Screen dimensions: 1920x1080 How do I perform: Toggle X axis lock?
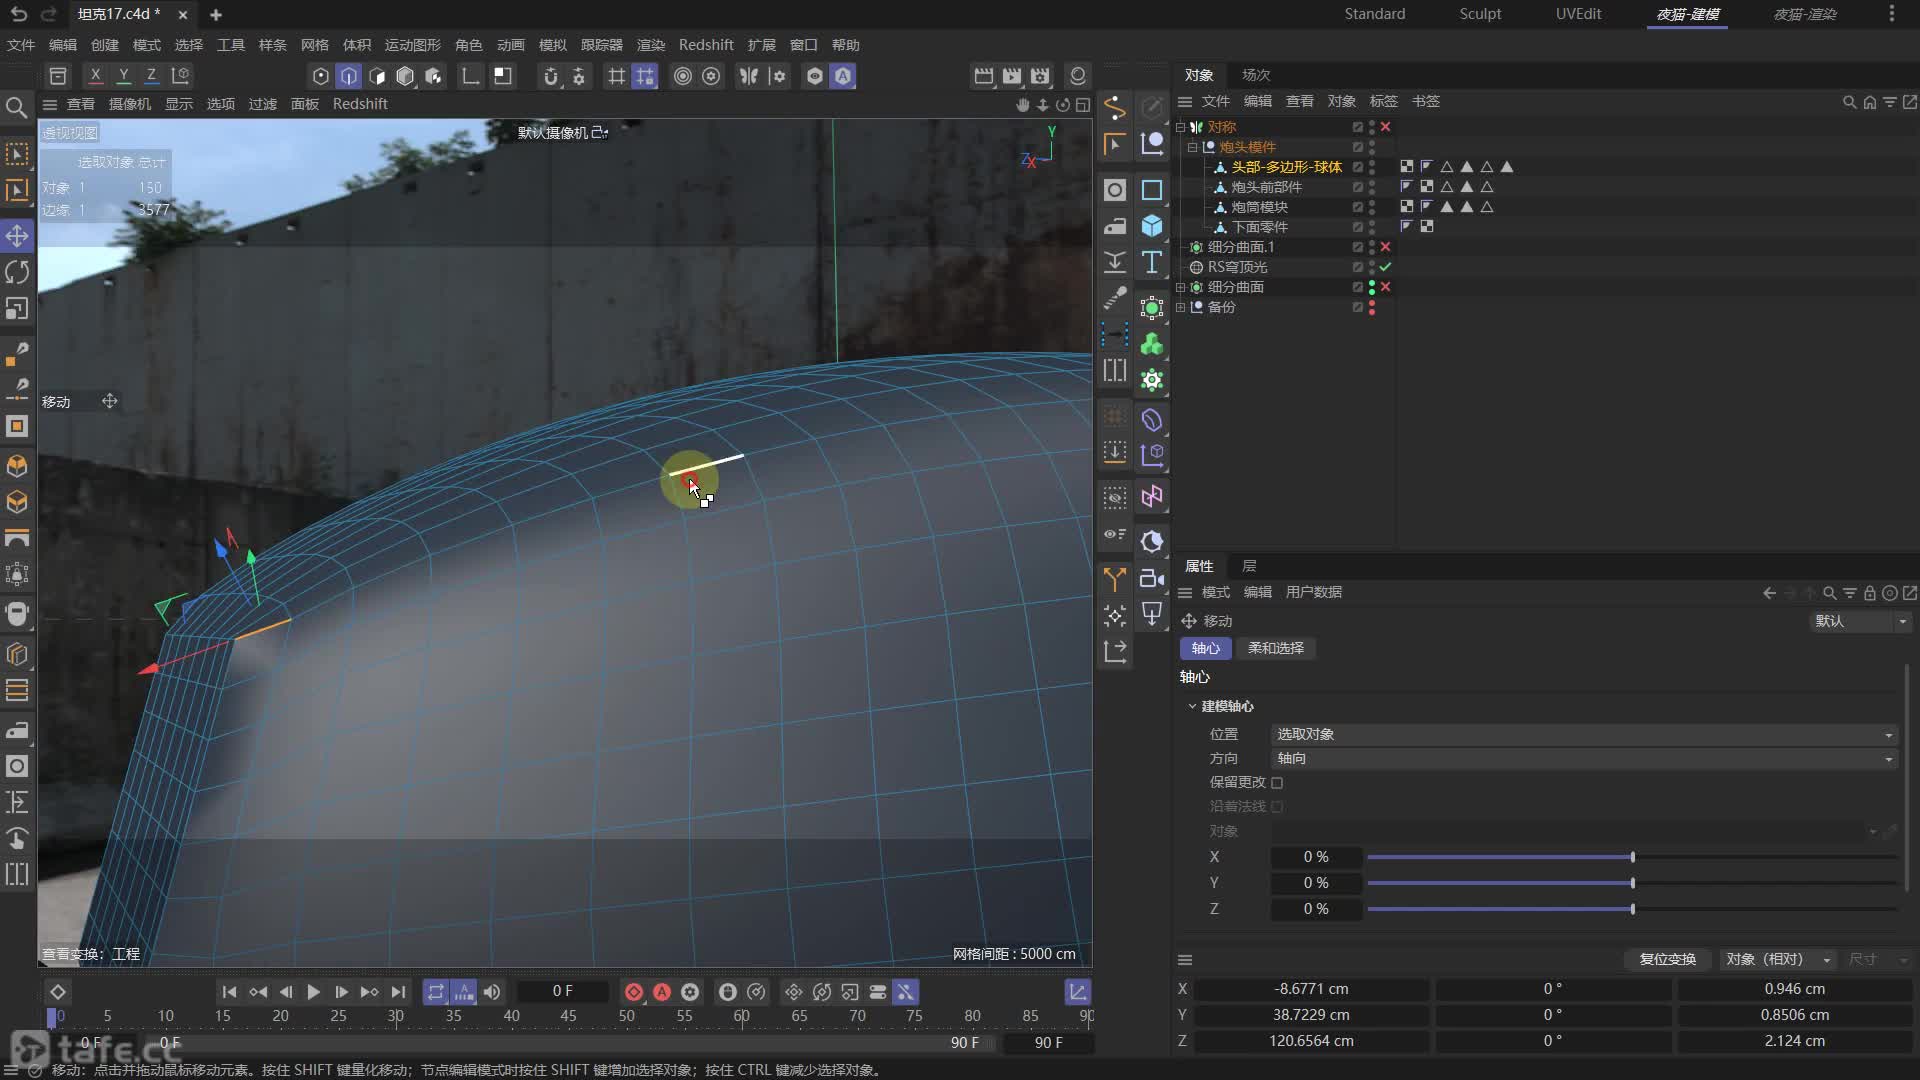point(95,75)
